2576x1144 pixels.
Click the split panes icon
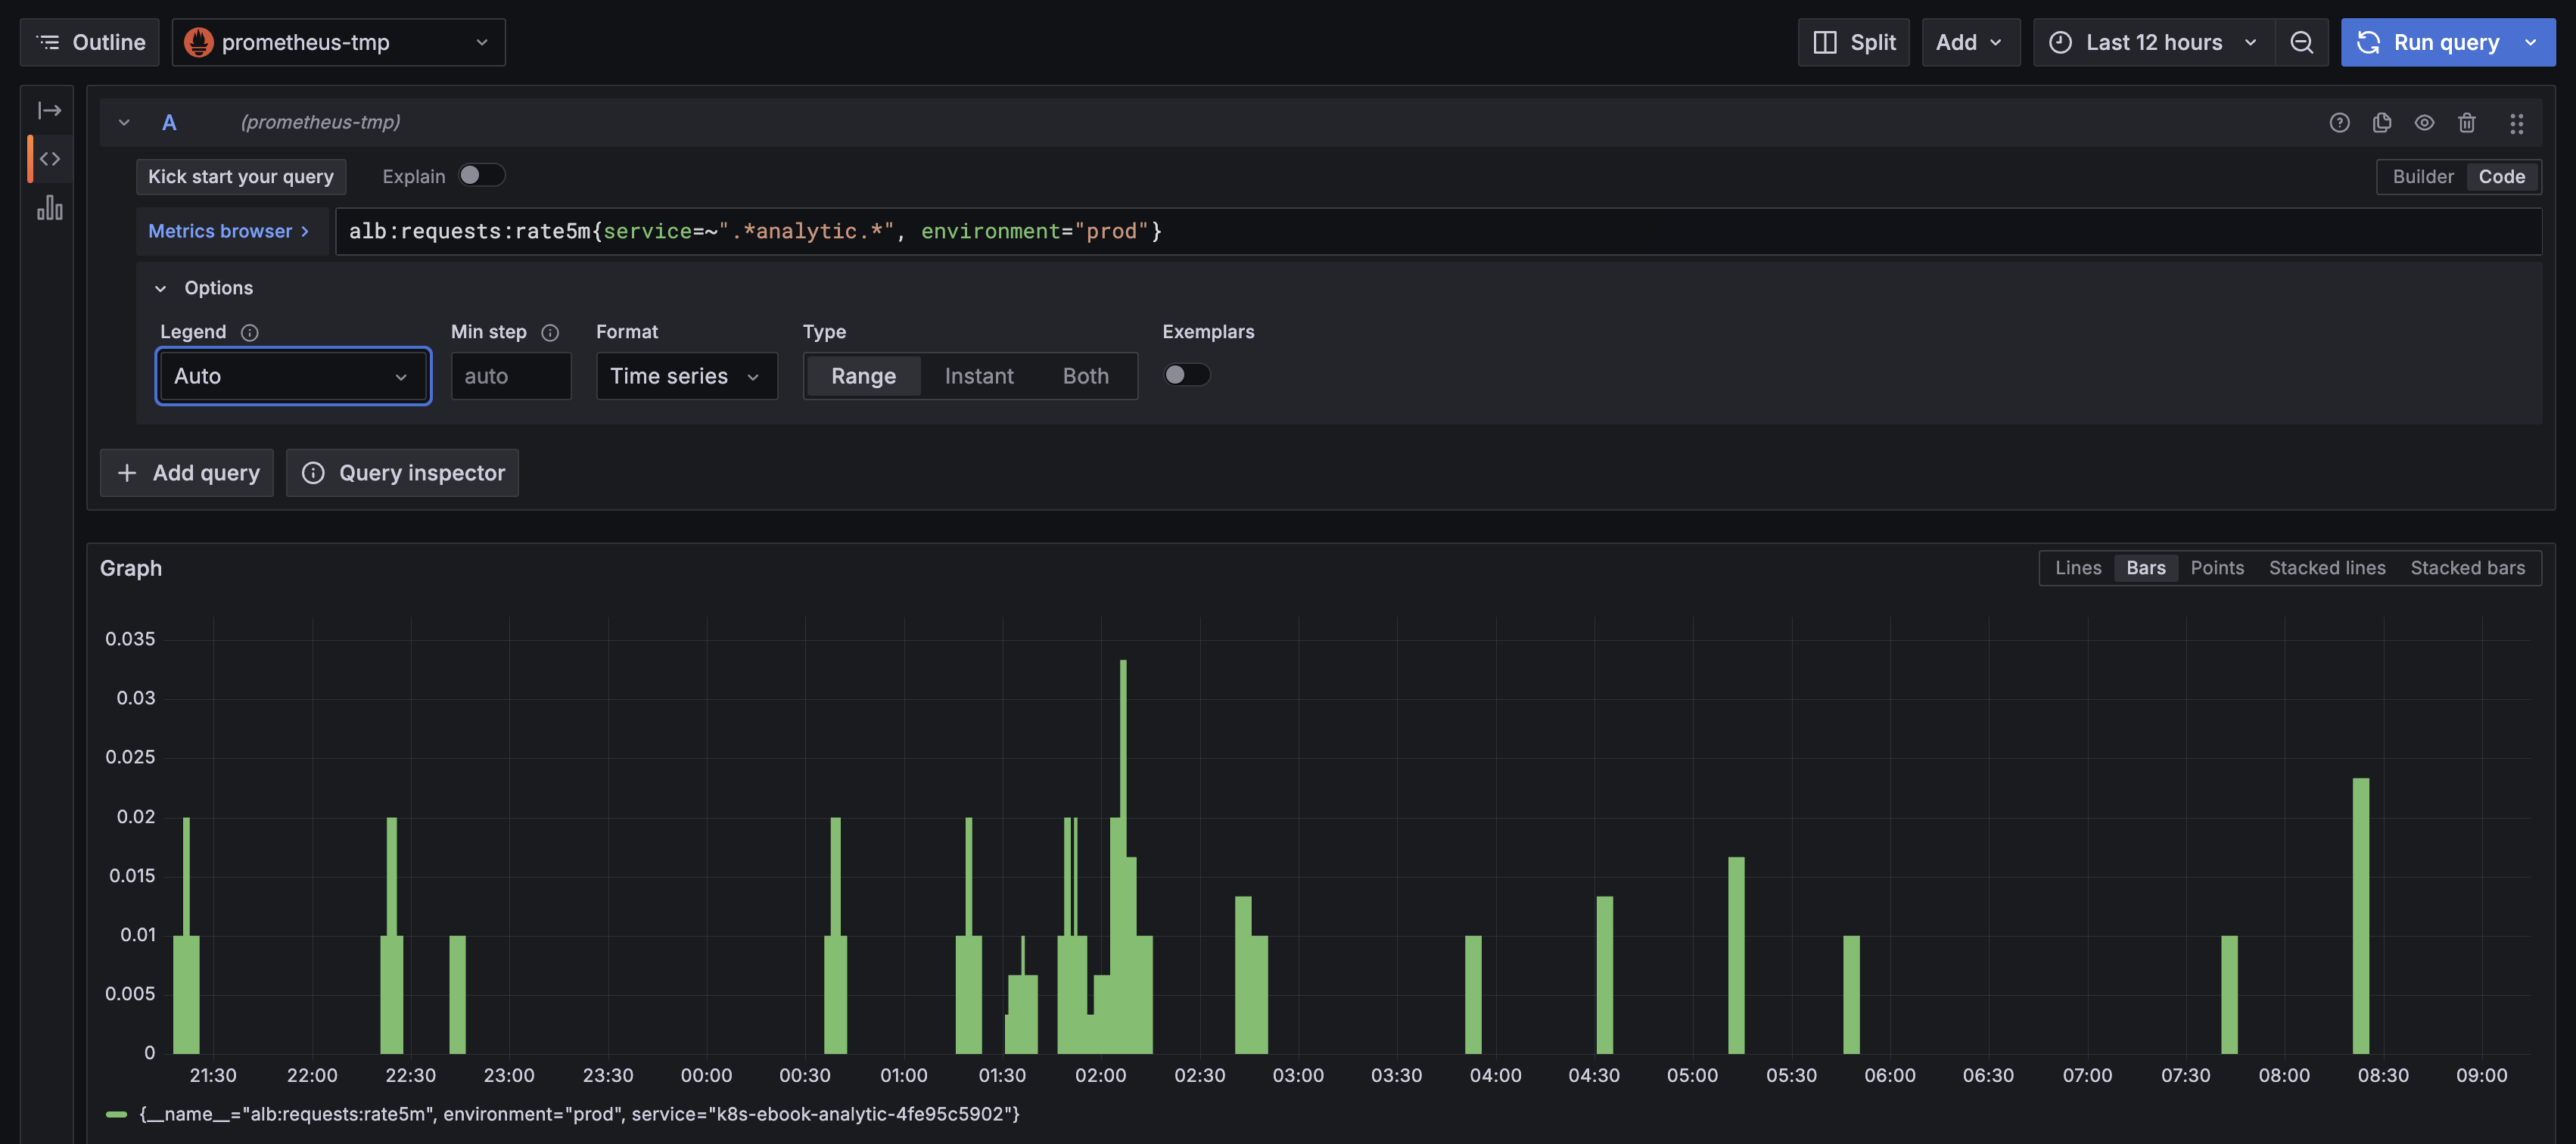pos(1824,42)
